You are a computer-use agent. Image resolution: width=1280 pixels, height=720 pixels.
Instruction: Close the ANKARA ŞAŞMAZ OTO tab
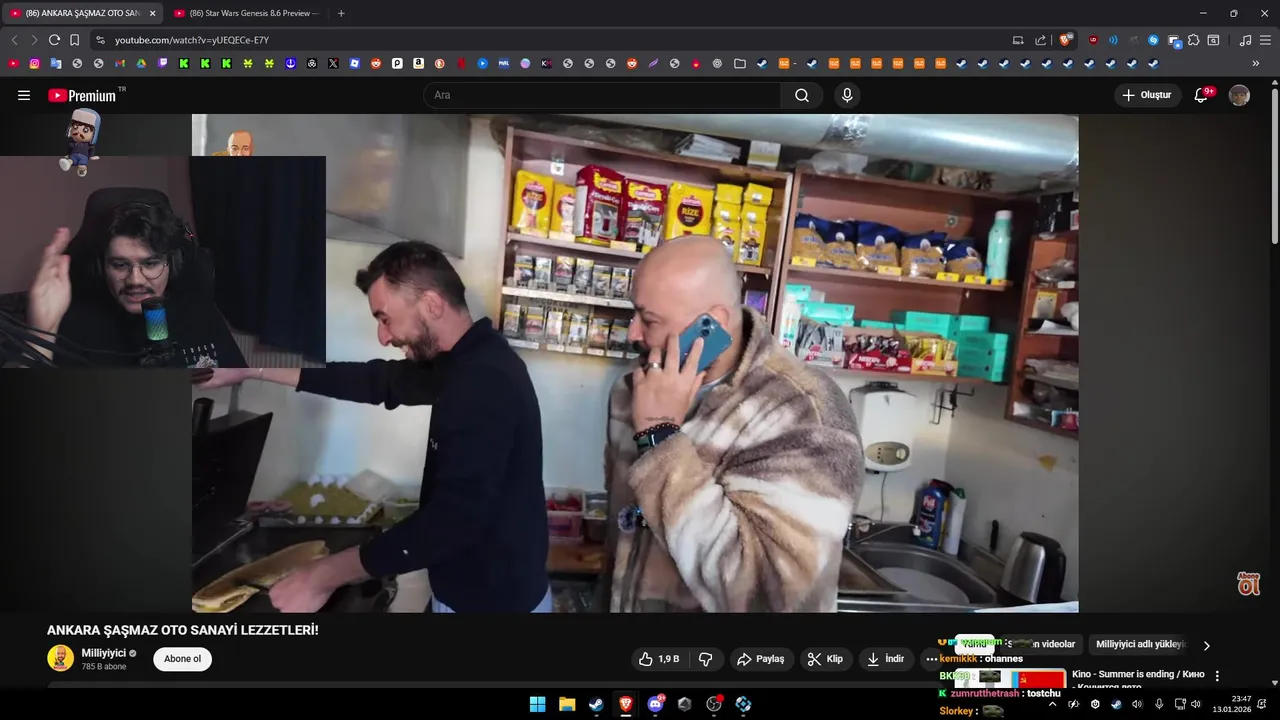click(x=152, y=13)
